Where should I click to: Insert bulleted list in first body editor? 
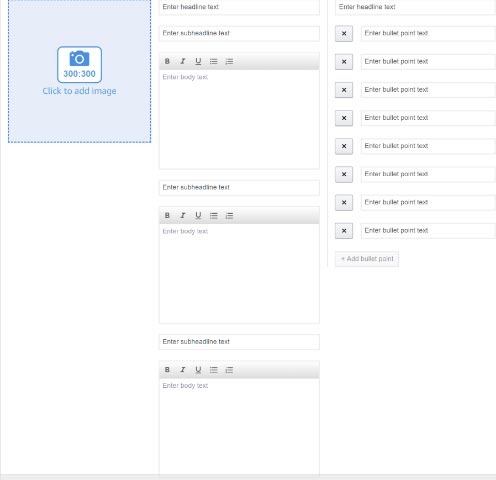(214, 61)
